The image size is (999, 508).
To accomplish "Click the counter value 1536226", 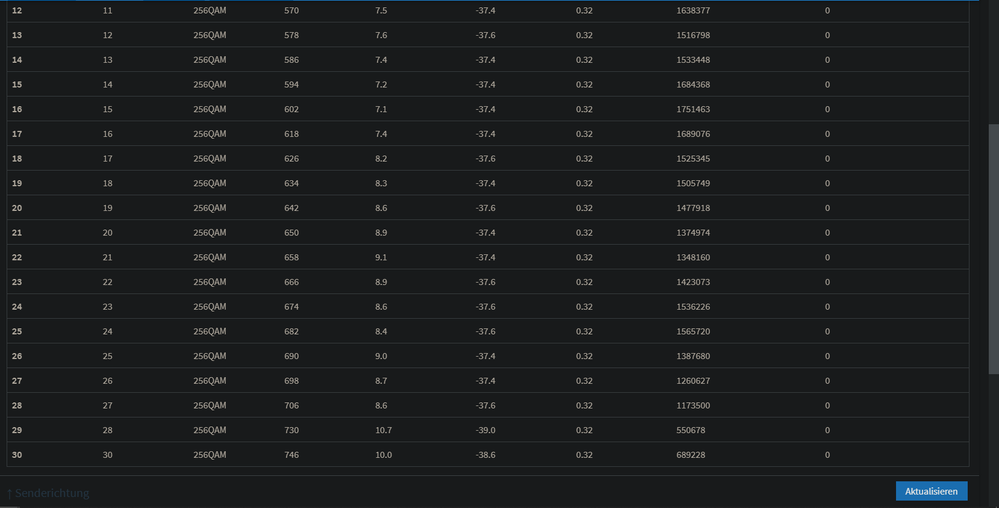I will click(693, 307).
